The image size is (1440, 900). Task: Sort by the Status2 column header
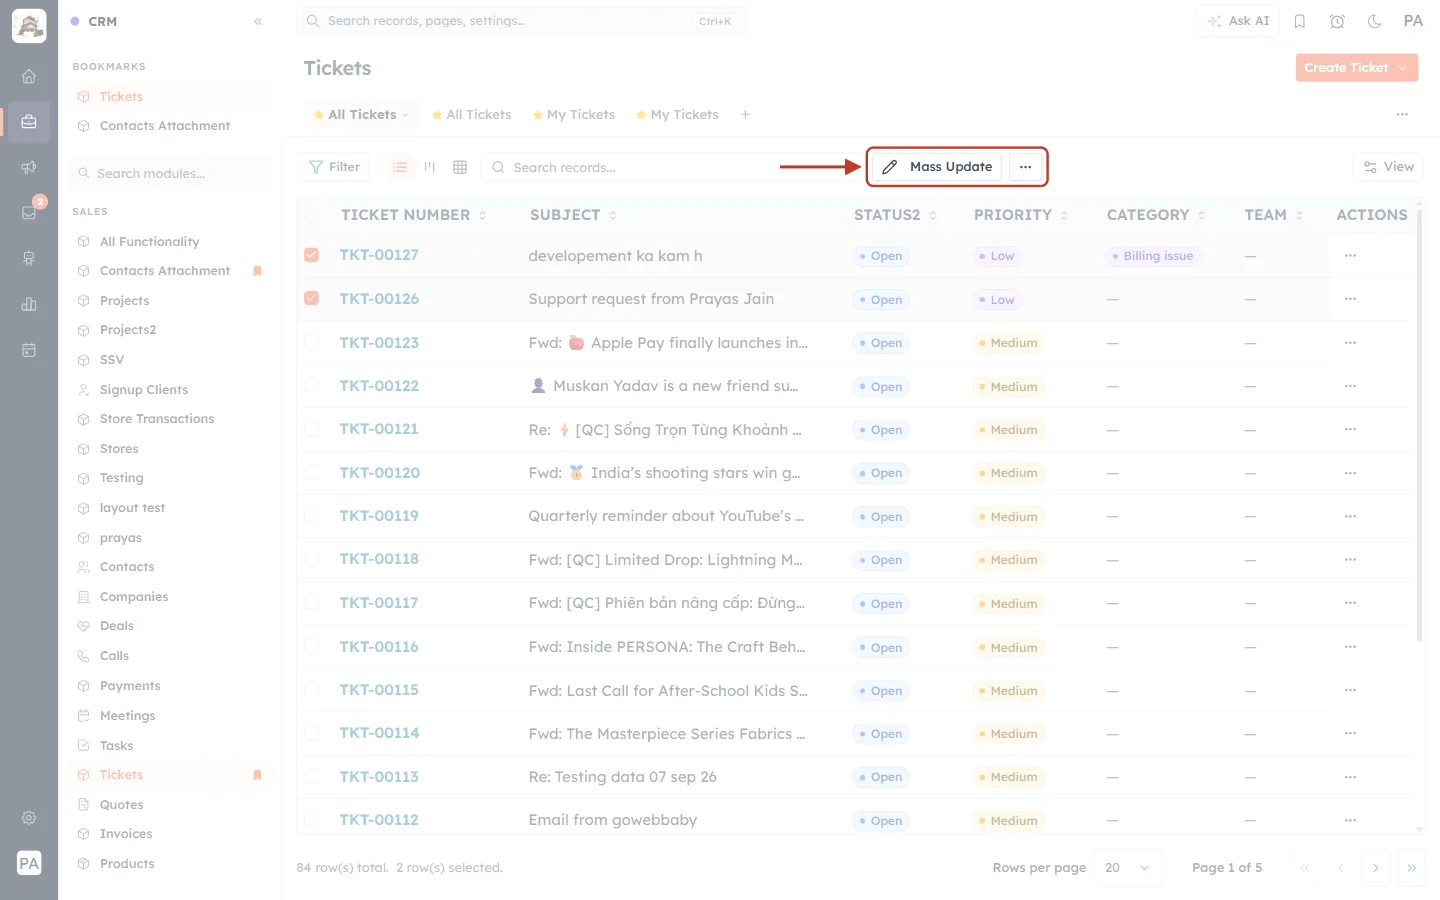coord(895,215)
